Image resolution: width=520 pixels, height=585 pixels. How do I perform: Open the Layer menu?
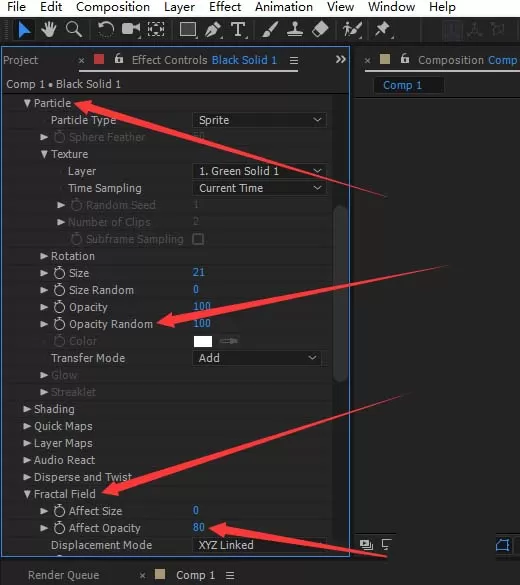(179, 7)
